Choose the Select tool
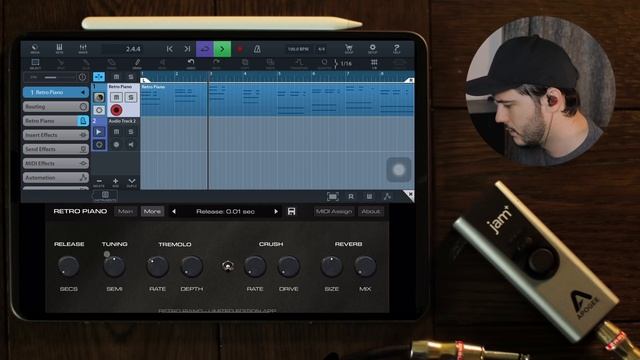Screen dimensions: 640x360 pyautogui.click(x=35, y=63)
